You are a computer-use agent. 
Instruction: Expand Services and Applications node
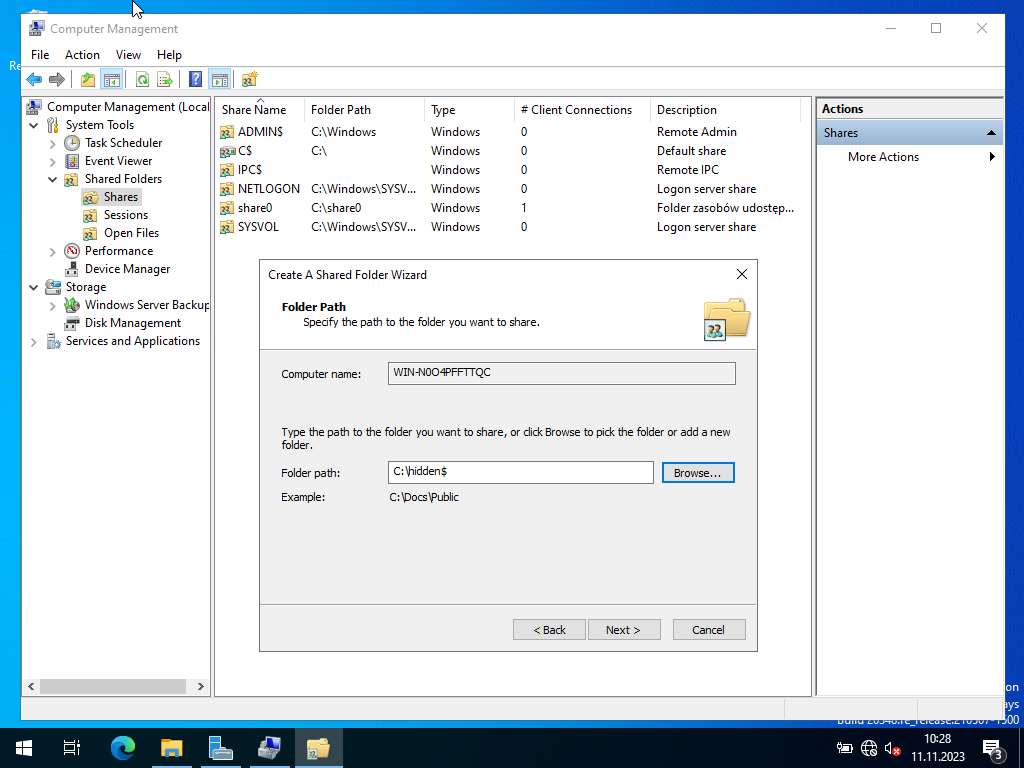coord(34,341)
